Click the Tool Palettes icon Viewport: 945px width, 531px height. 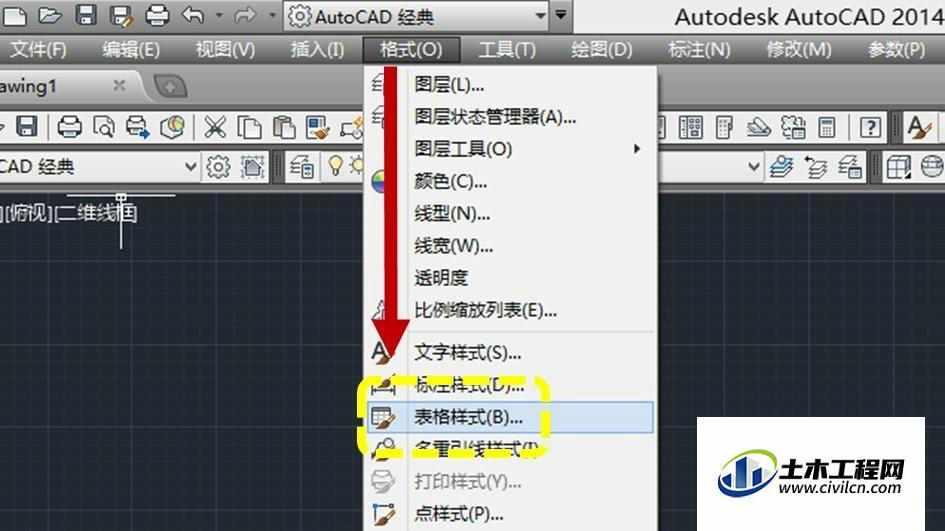[724, 127]
